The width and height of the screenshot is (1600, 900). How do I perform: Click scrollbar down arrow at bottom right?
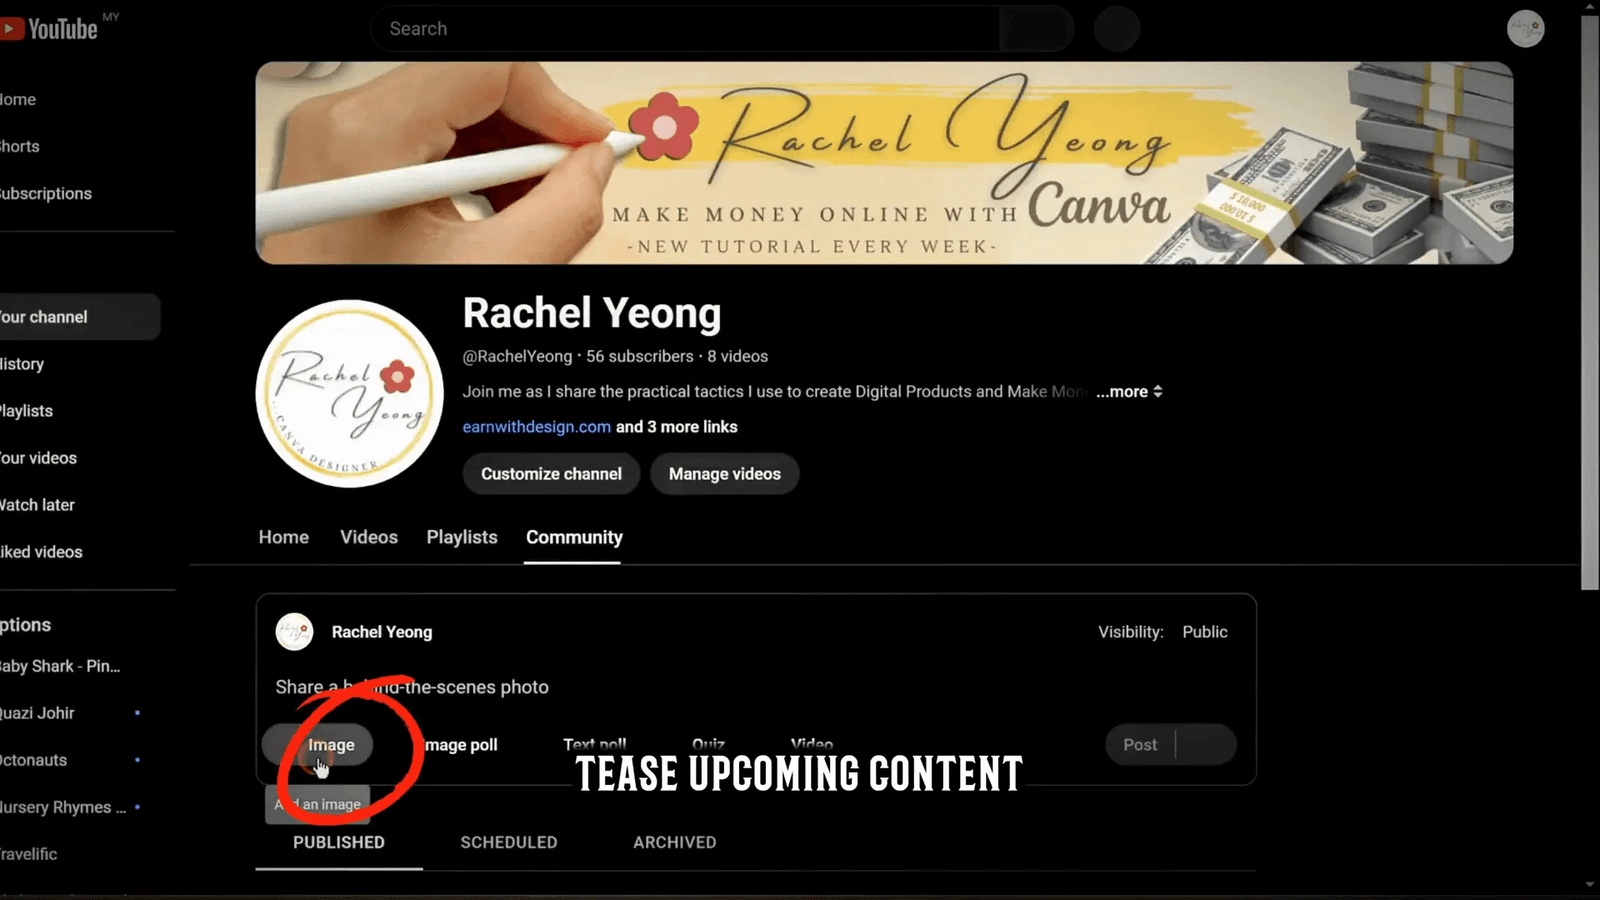[1590, 885]
